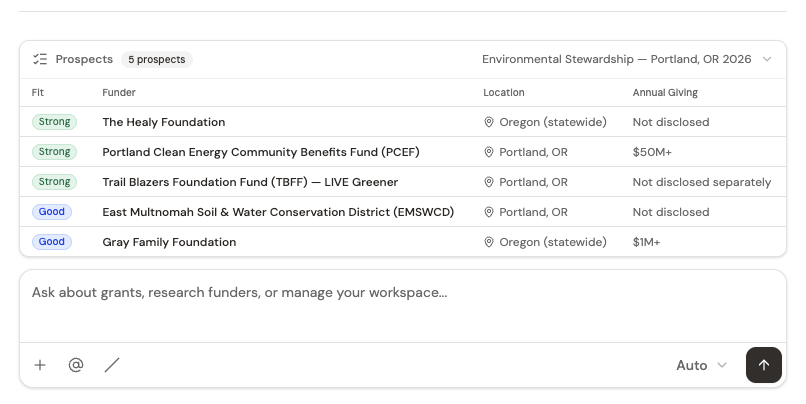The height and width of the screenshot is (404, 806).
Task: Click Strong badge in Trail Blazers row
Action: 54,181
